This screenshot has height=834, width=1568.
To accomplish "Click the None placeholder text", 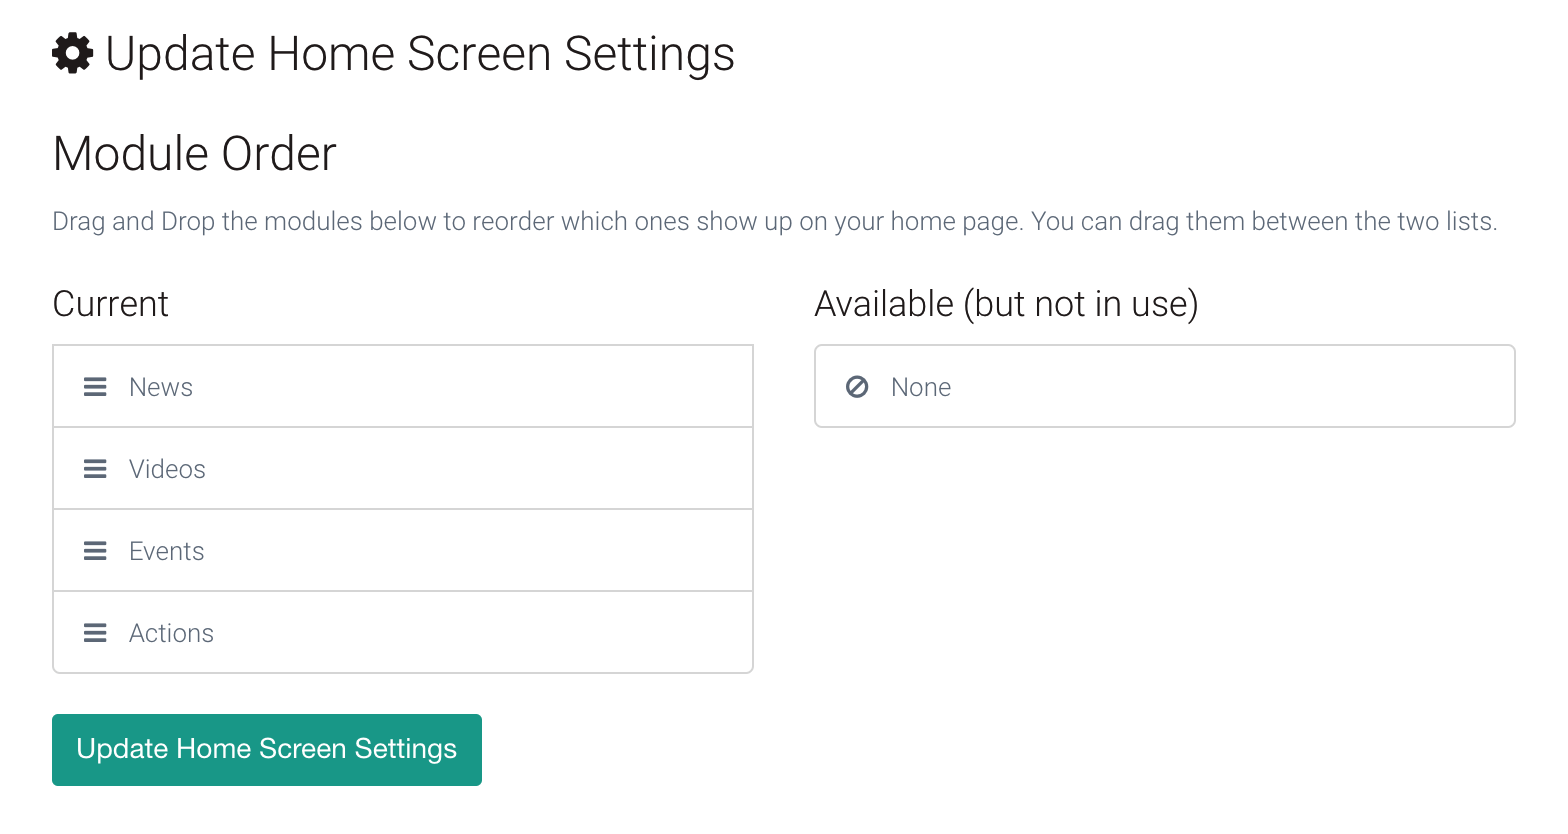I will (x=921, y=387).
